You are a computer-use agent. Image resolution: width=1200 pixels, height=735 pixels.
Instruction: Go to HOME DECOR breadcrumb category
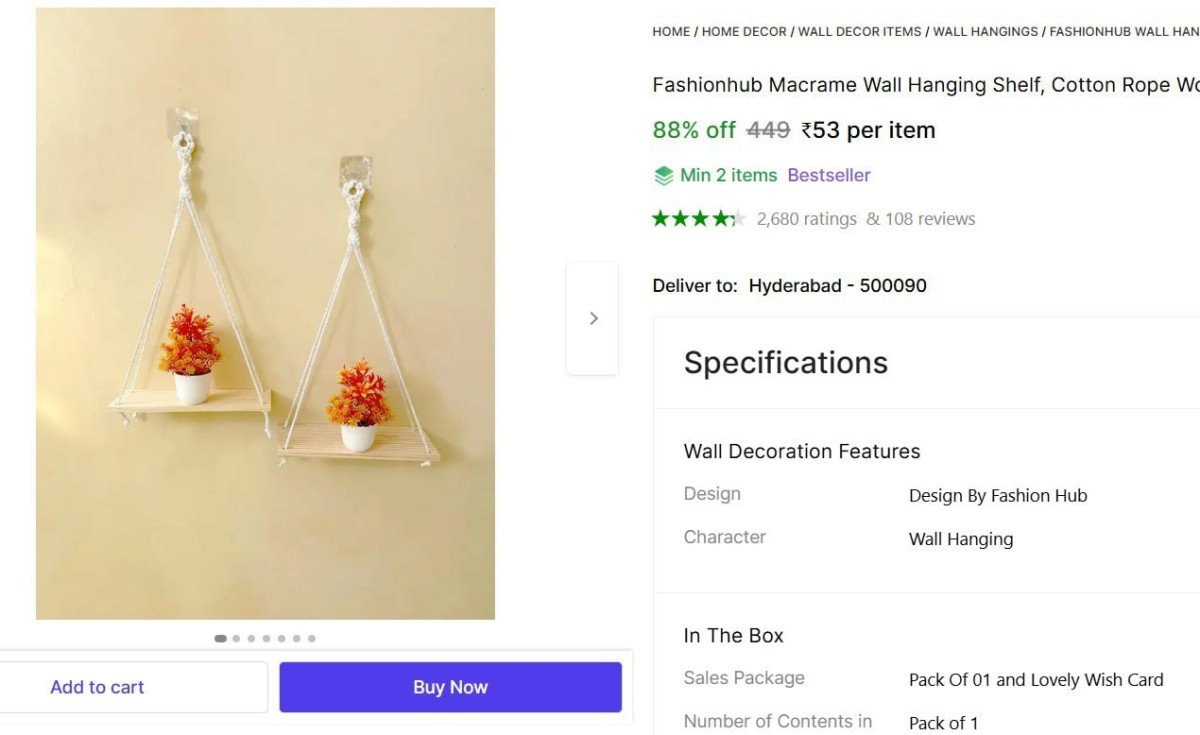coord(744,32)
